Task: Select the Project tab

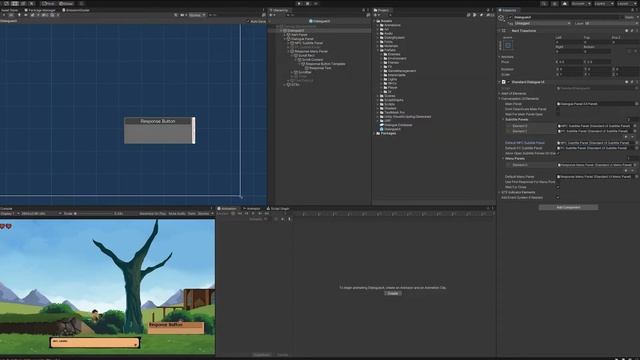Action: tap(381, 10)
